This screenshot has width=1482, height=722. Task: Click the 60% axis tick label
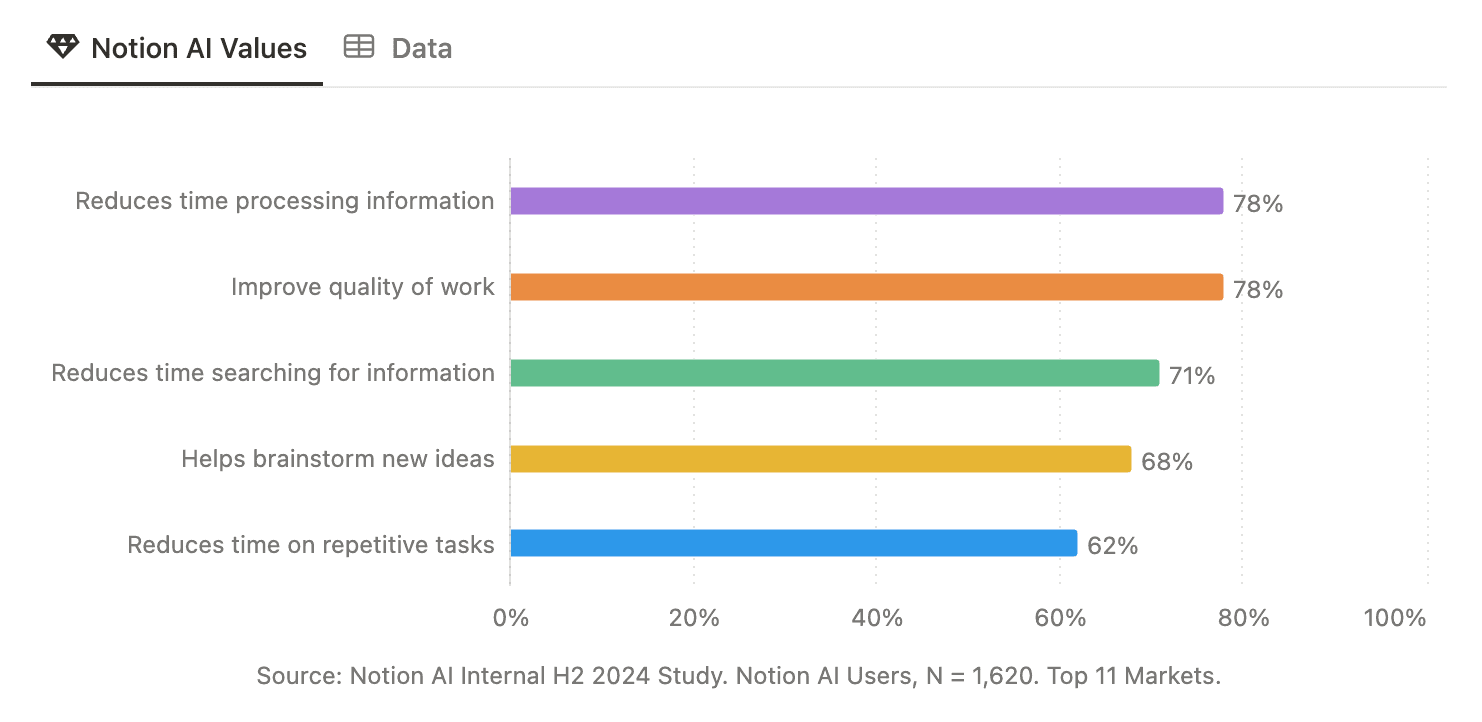pos(1063,618)
